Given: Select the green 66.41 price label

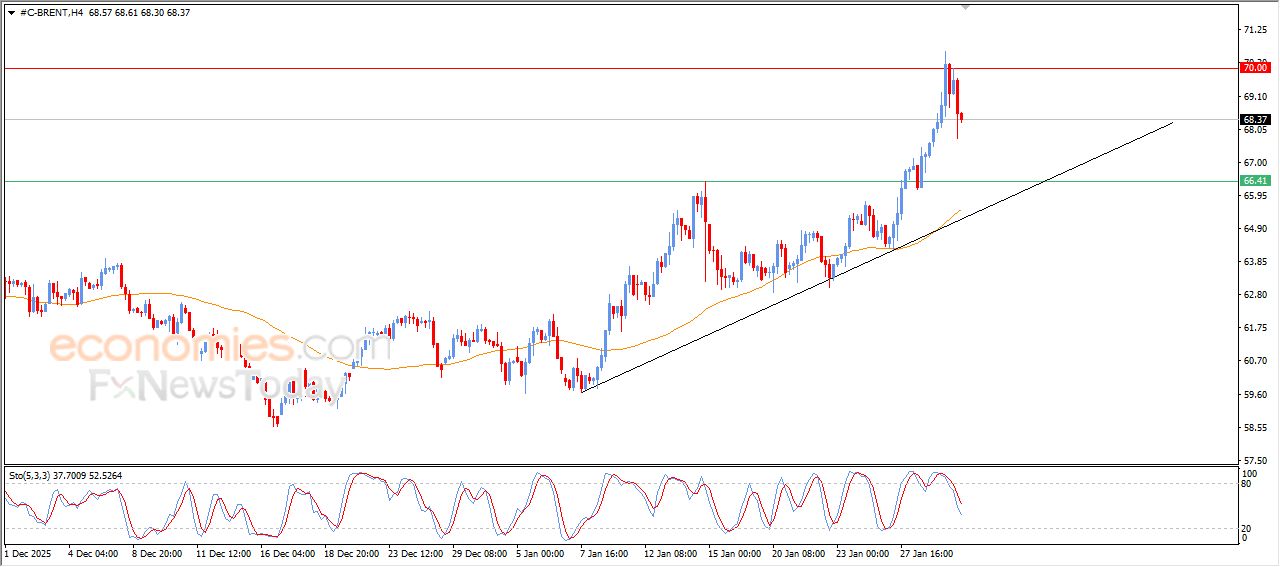Looking at the screenshot, I should tap(1254, 180).
